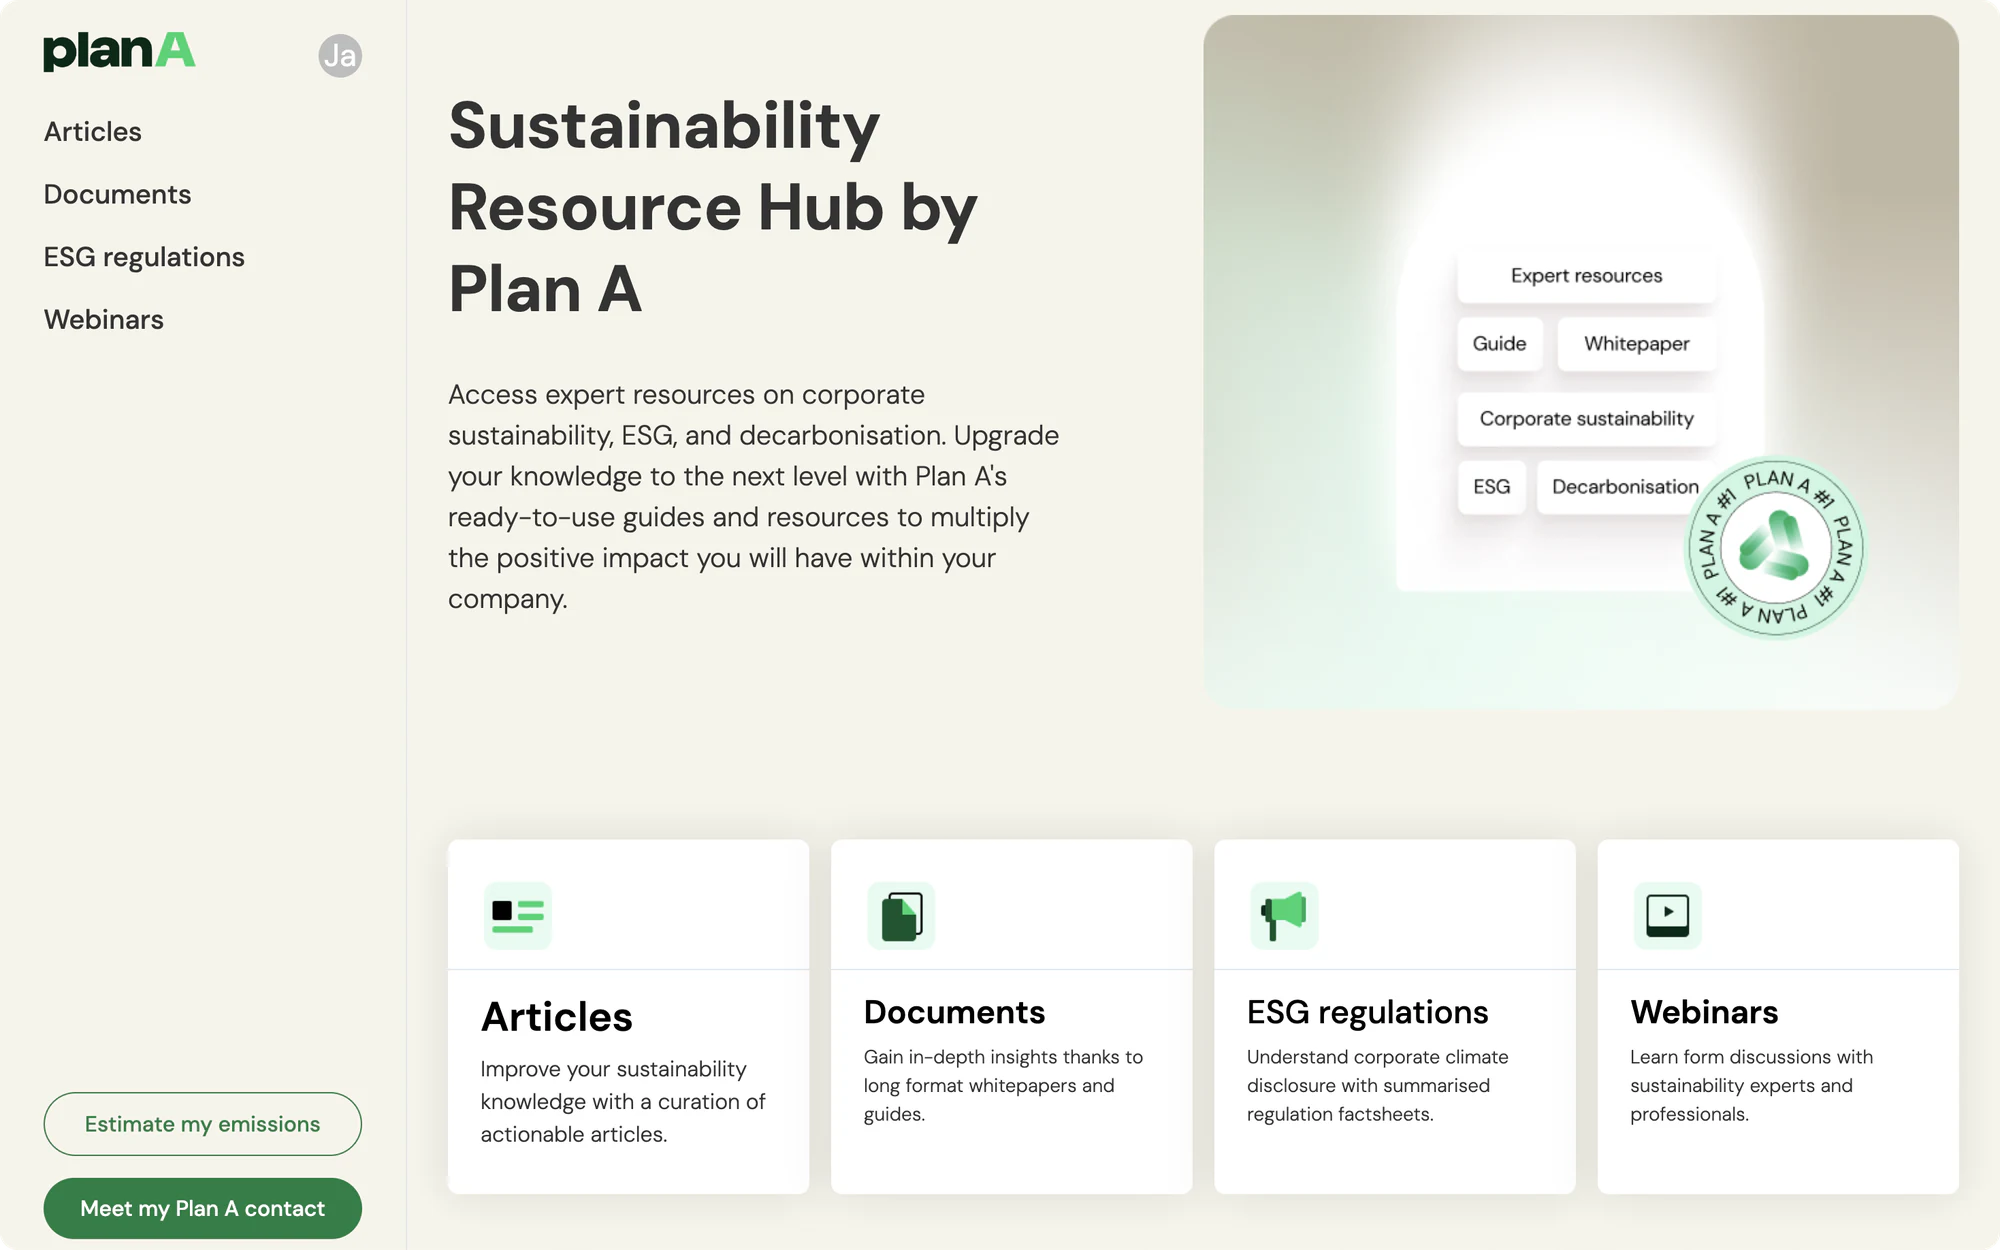Click Meet my Plan A contact

202,1208
